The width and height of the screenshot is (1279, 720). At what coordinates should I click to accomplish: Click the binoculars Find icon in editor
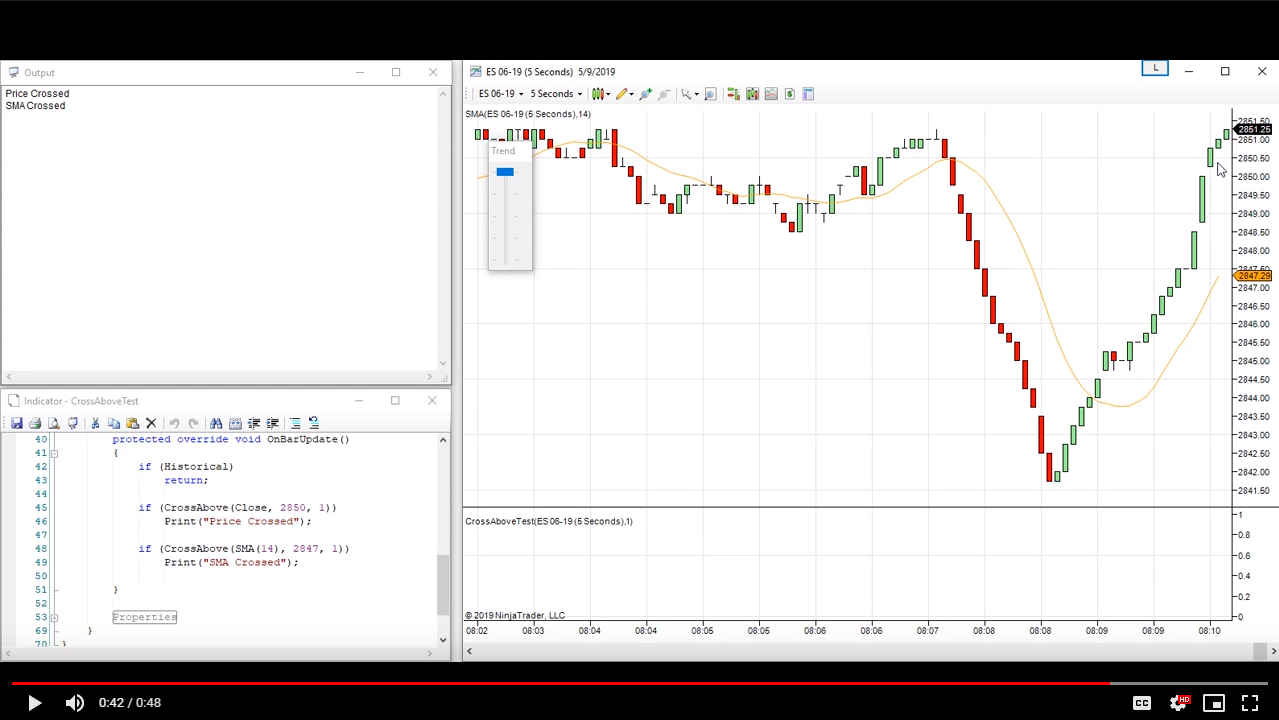(215, 423)
